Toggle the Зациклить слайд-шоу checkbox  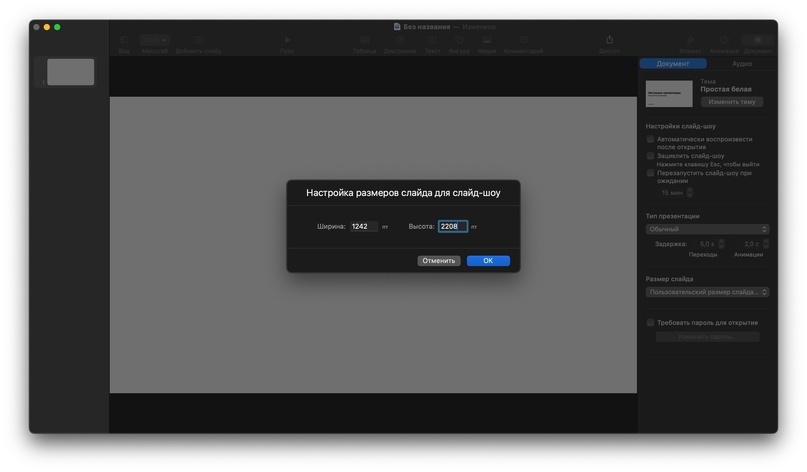[x=651, y=156]
